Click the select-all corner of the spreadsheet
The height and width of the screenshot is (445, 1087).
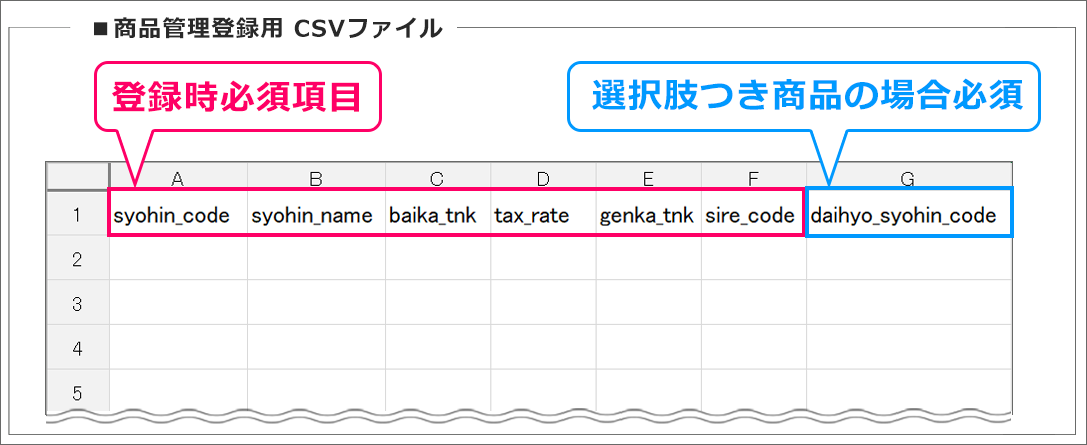coord(77,178)
